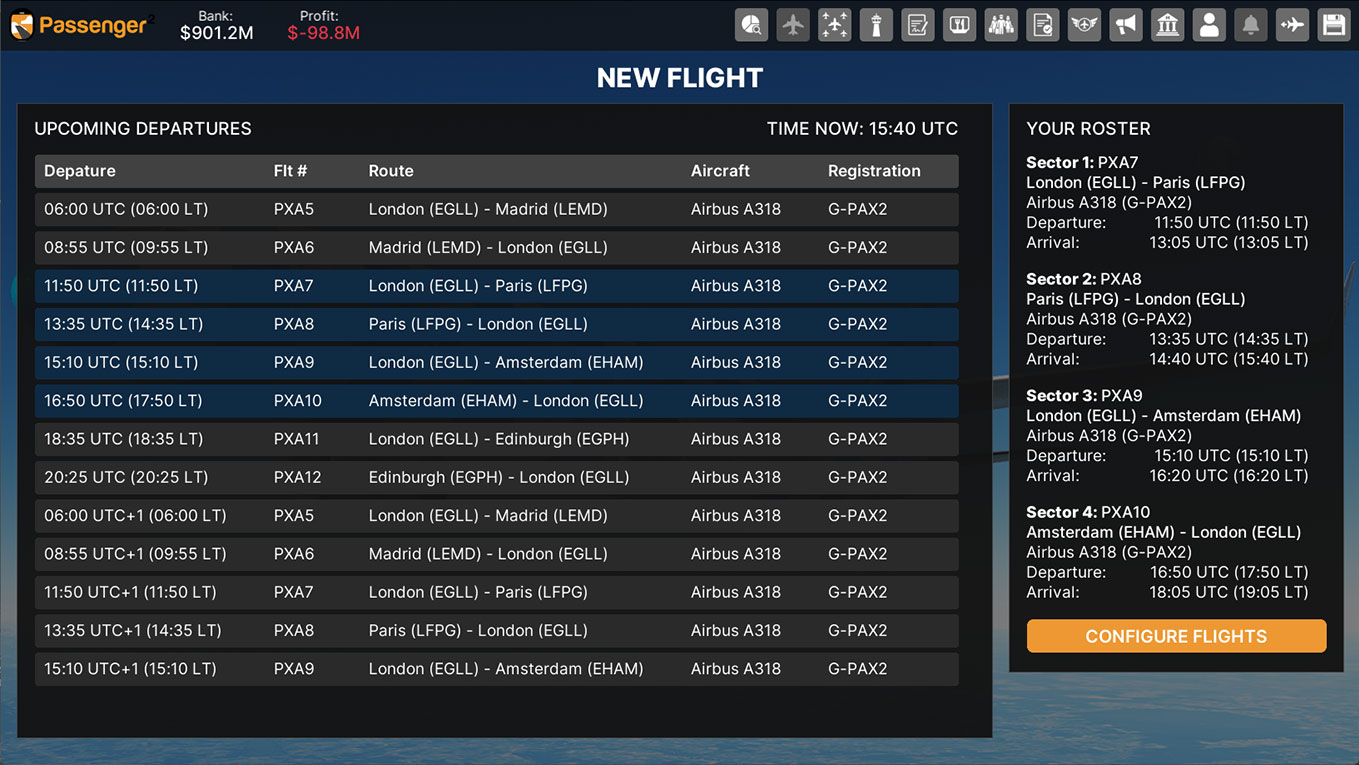This screenshot has width=1359, height=765.
Task: Open the bank building icon
Action: click(1167, 25)
